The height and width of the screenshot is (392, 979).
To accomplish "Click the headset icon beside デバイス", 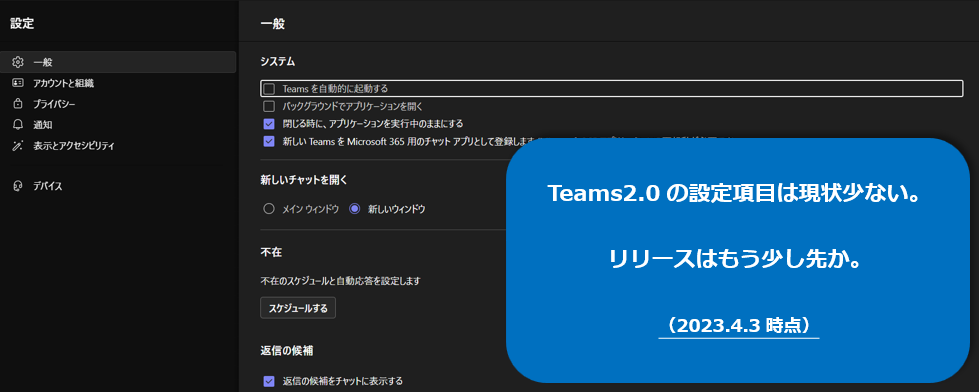I will click(17, 186).
